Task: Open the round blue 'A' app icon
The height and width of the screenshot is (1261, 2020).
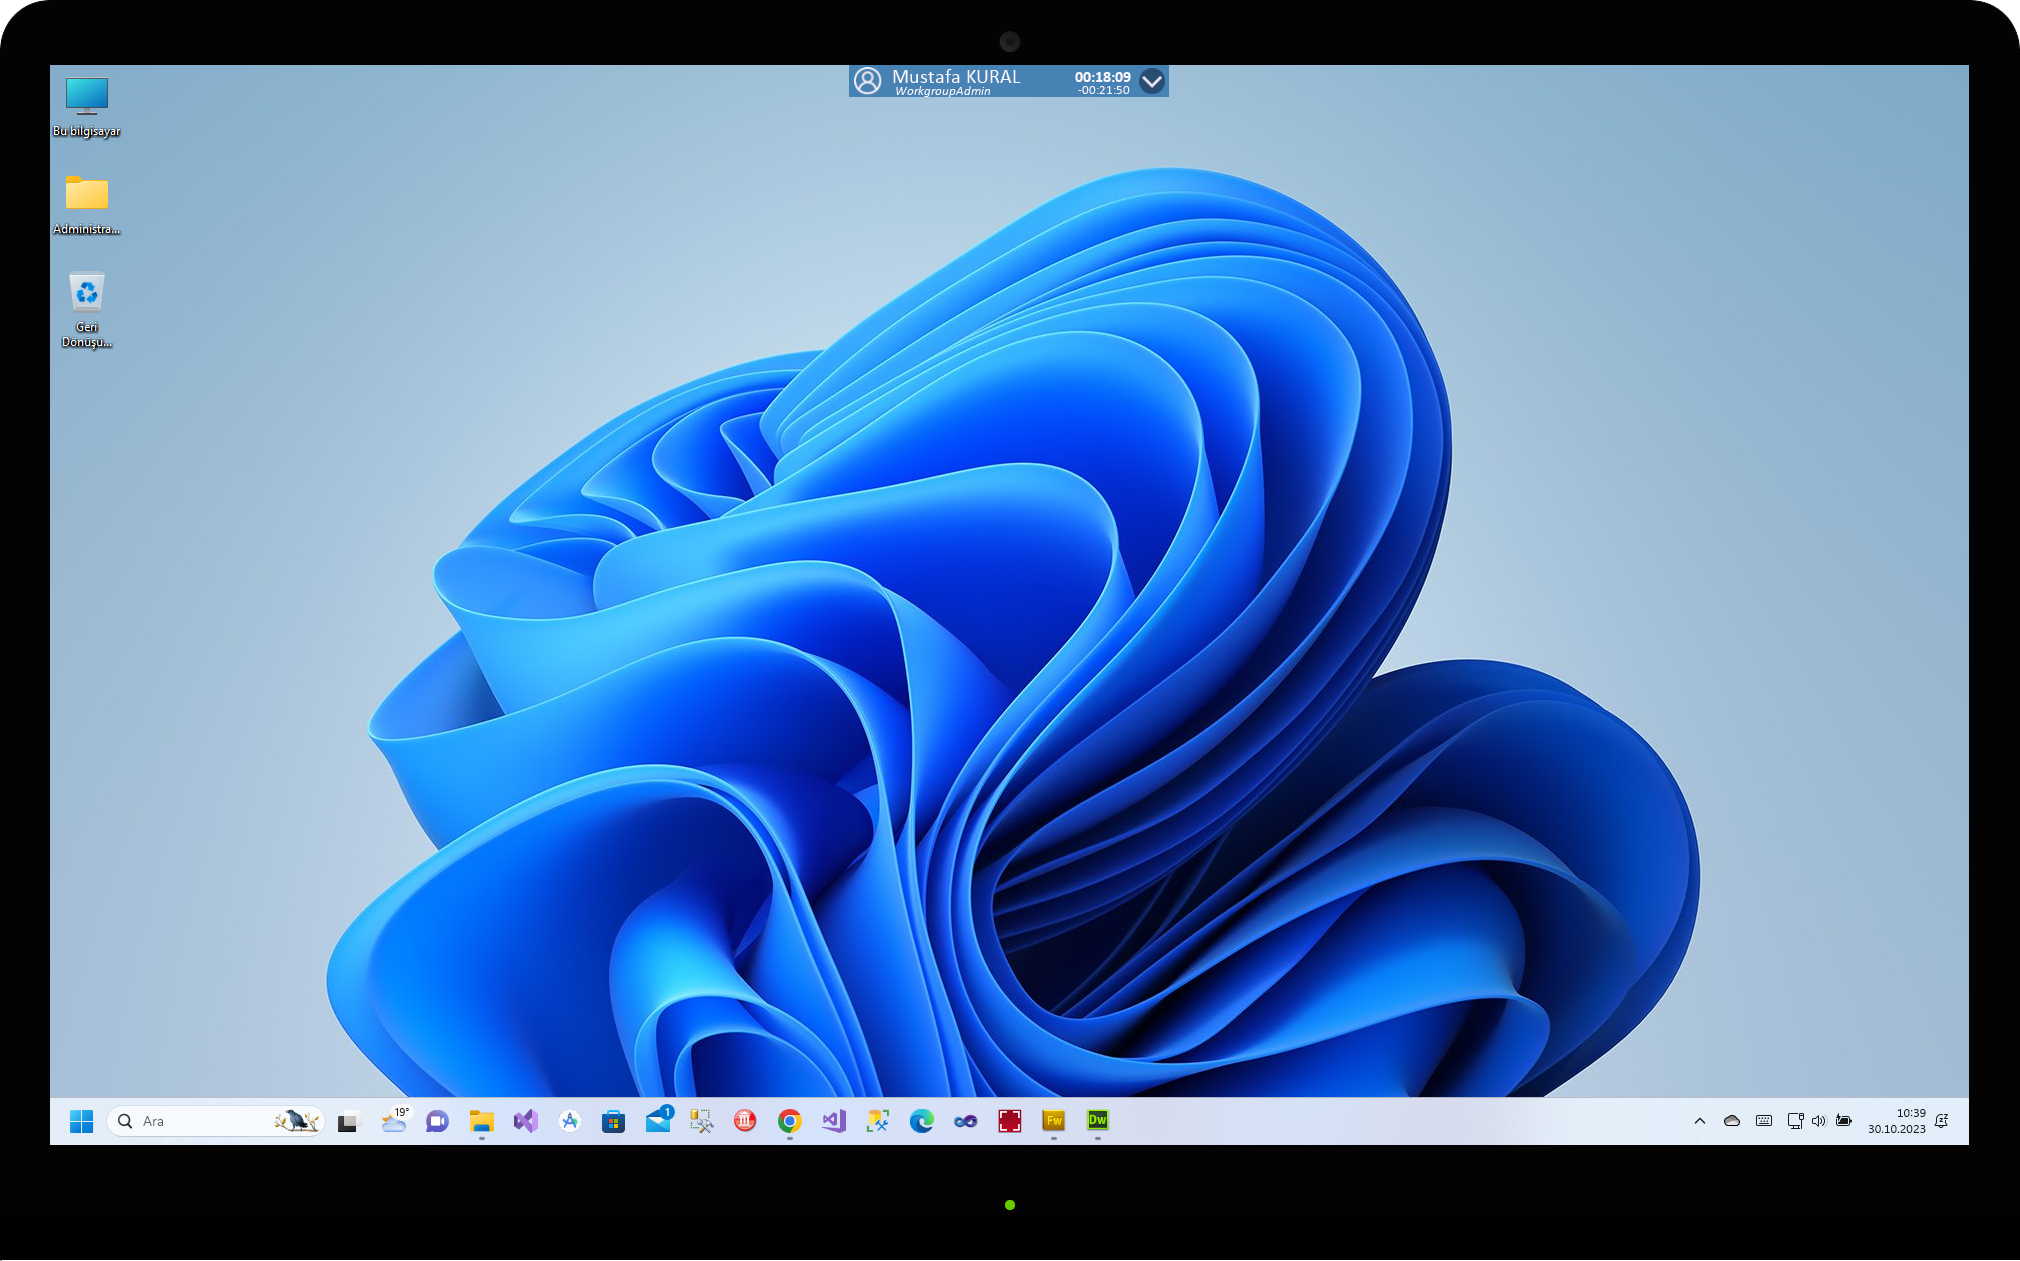Action: coord(570,1121)
